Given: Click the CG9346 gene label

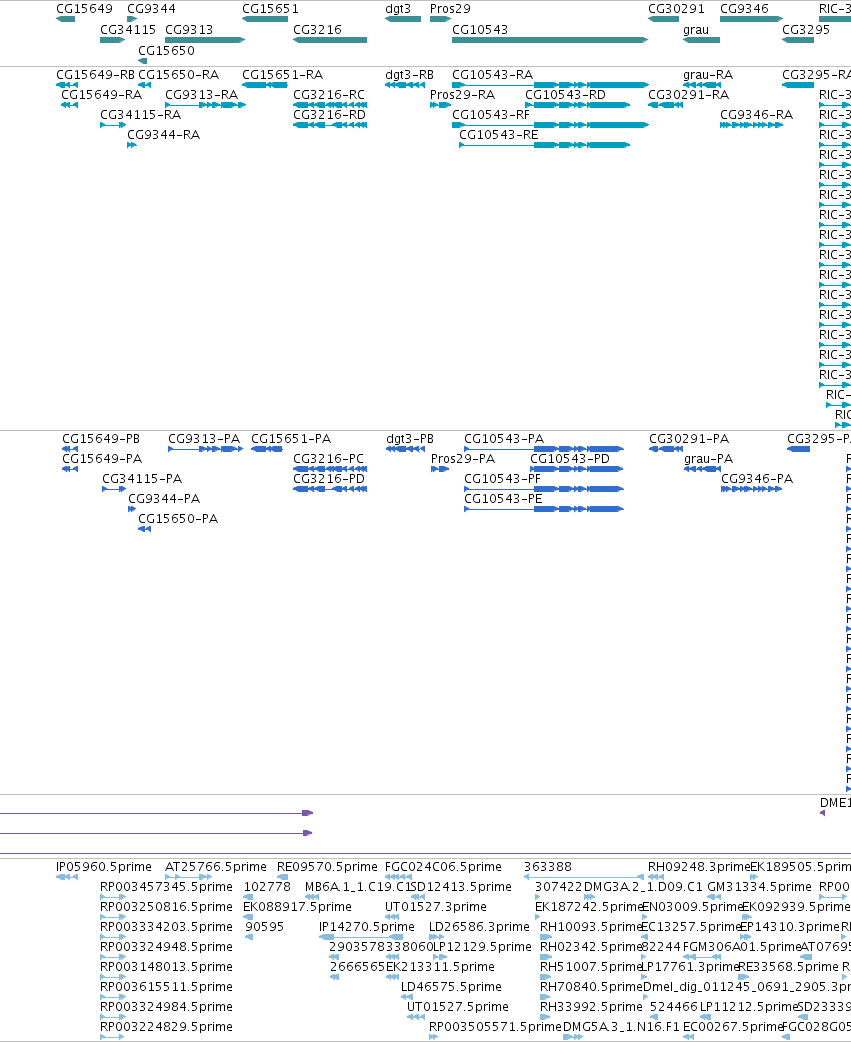Looking at the screenshot, I should [745, 9].
